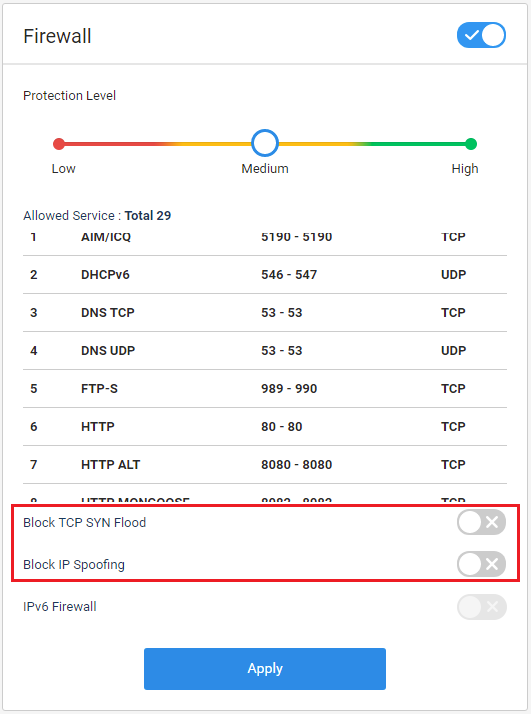Set protection level to Low
This screenshot has width=531, height=714.
(59, 144)
